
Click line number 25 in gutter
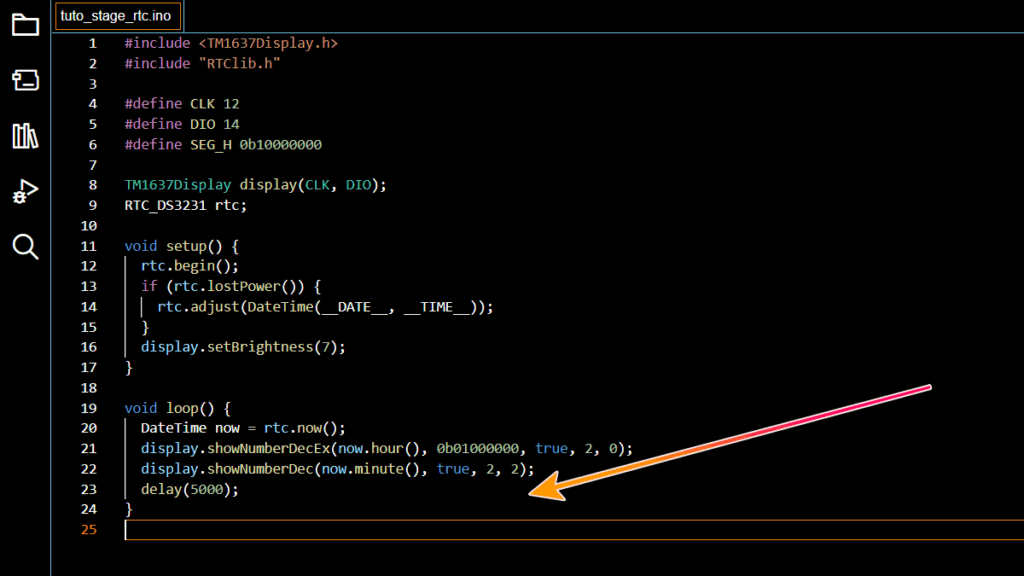89,530
